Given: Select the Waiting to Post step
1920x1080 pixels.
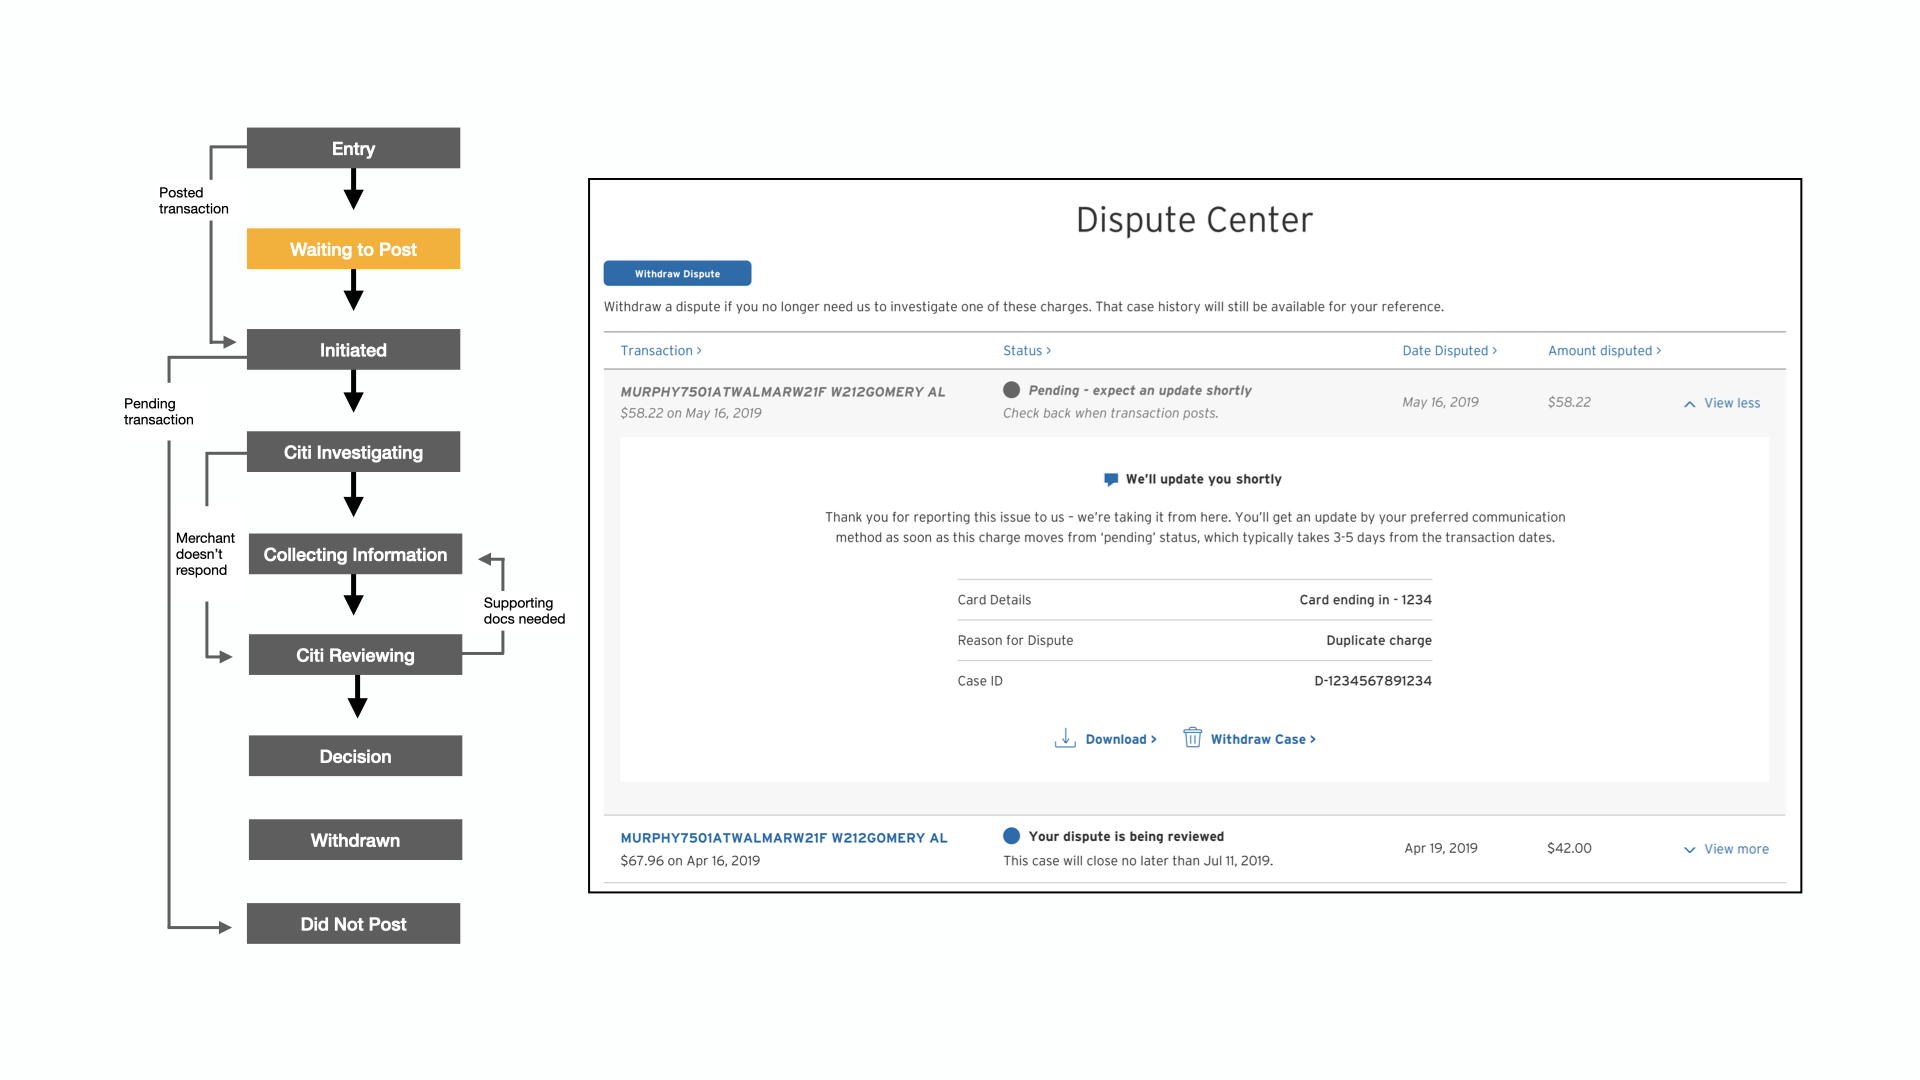Looking at the screenshot, I should coord(353,249).
